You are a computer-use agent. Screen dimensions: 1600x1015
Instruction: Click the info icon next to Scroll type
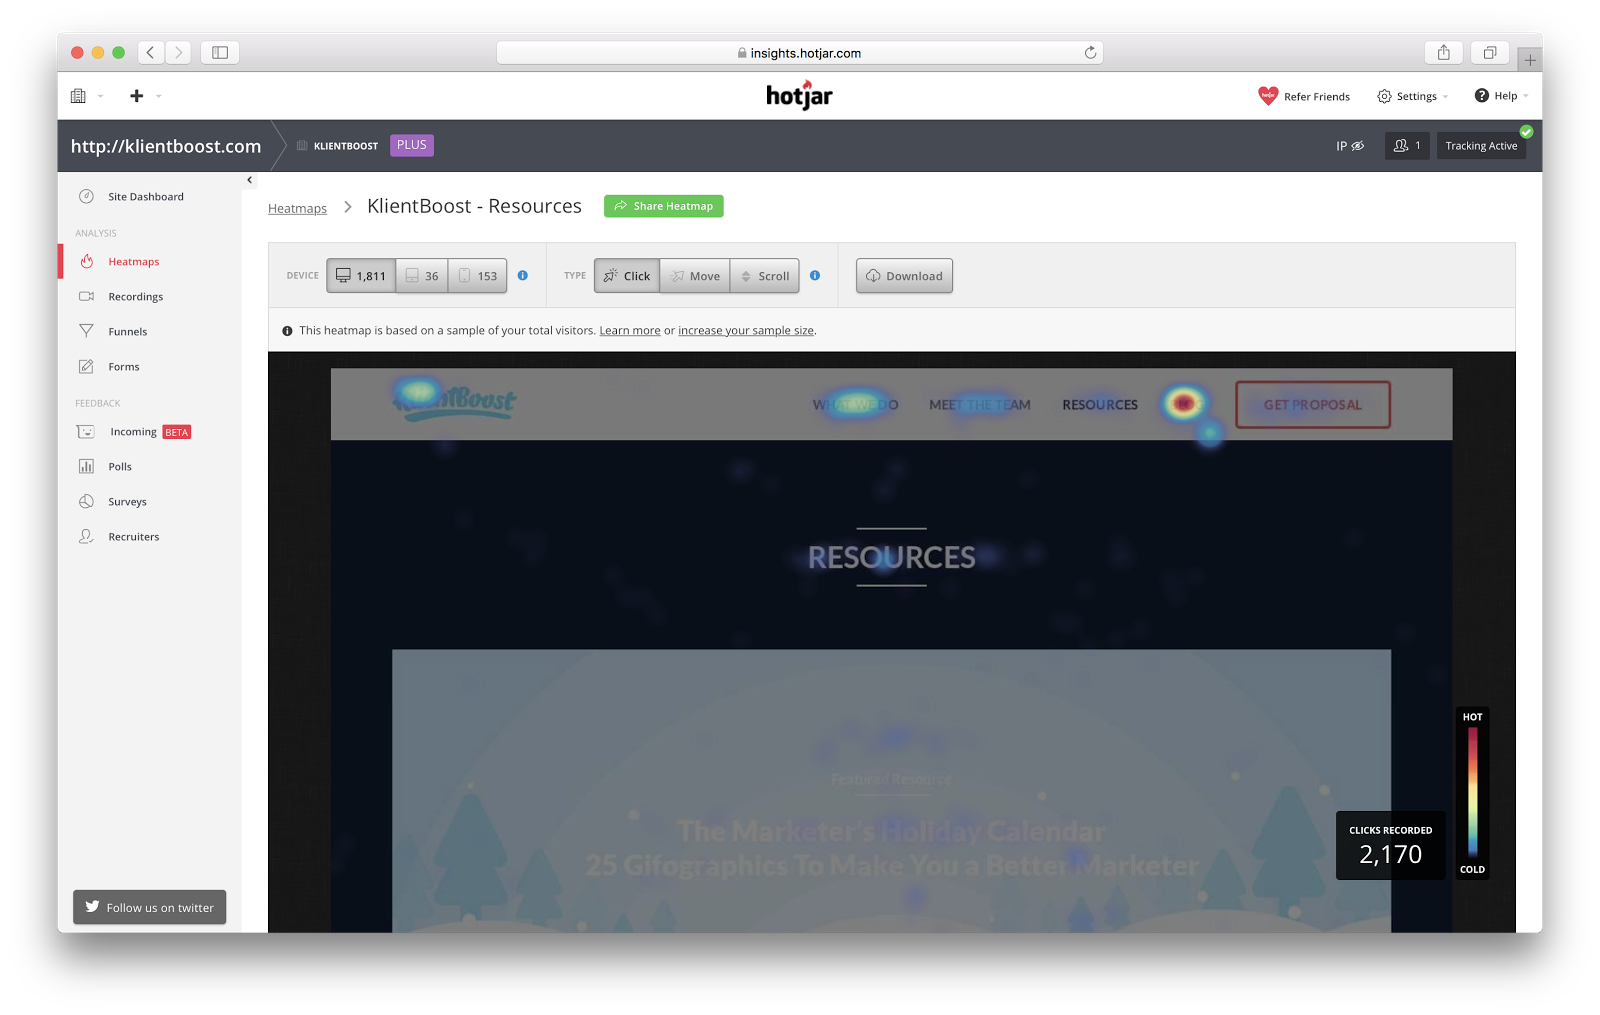coord(815,276)
